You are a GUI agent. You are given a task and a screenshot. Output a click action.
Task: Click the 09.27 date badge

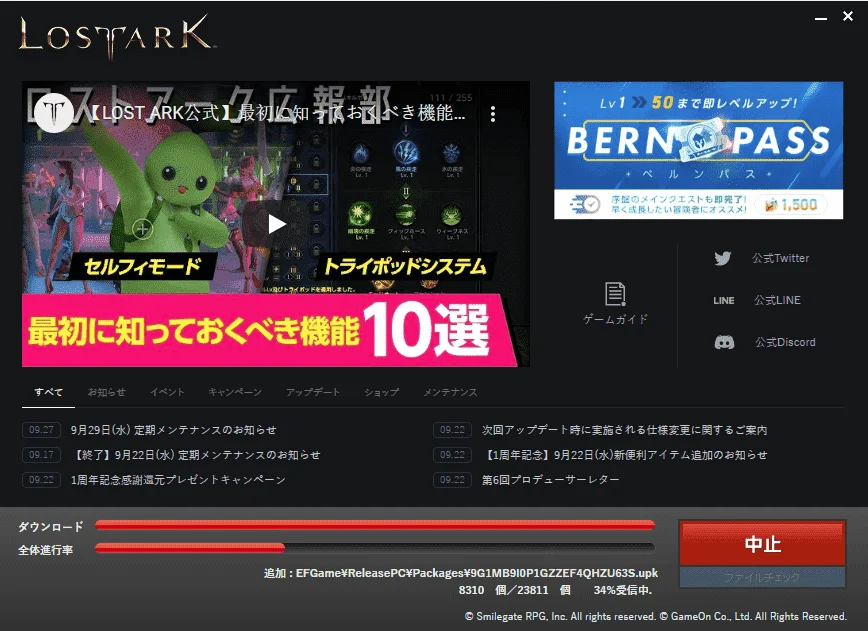coord(42,430)
